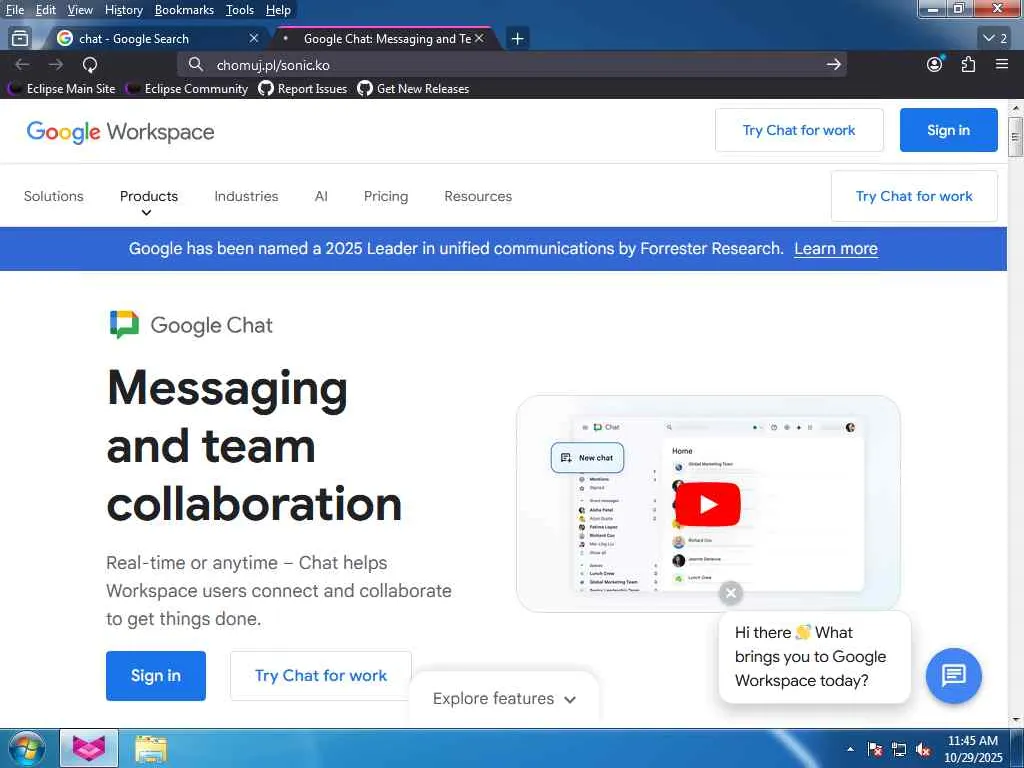
Task: Click the network tray icon
Action: (x=899, y=750)
